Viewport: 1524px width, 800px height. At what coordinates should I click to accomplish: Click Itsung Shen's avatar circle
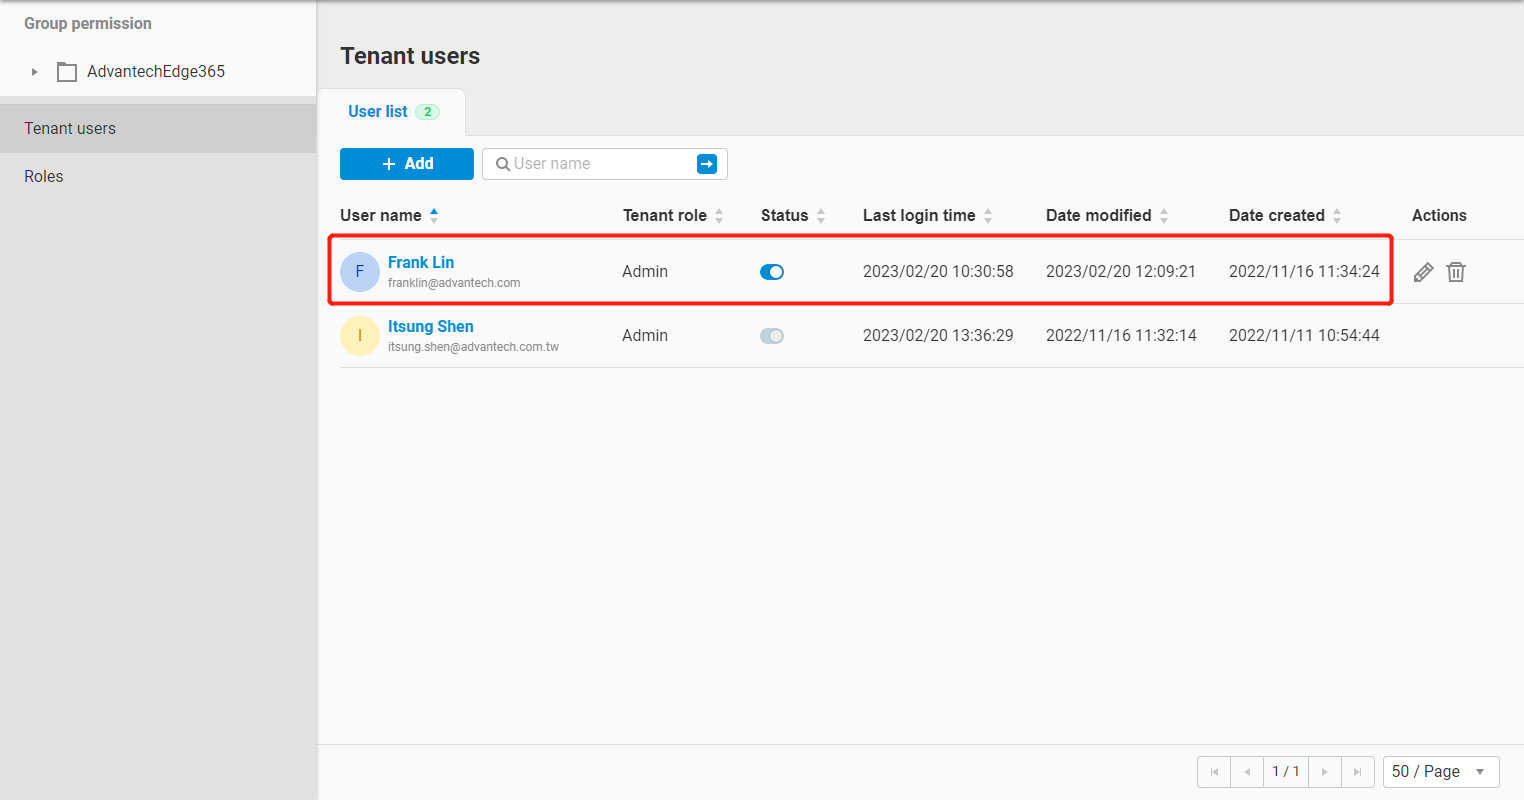coord(360,336)
